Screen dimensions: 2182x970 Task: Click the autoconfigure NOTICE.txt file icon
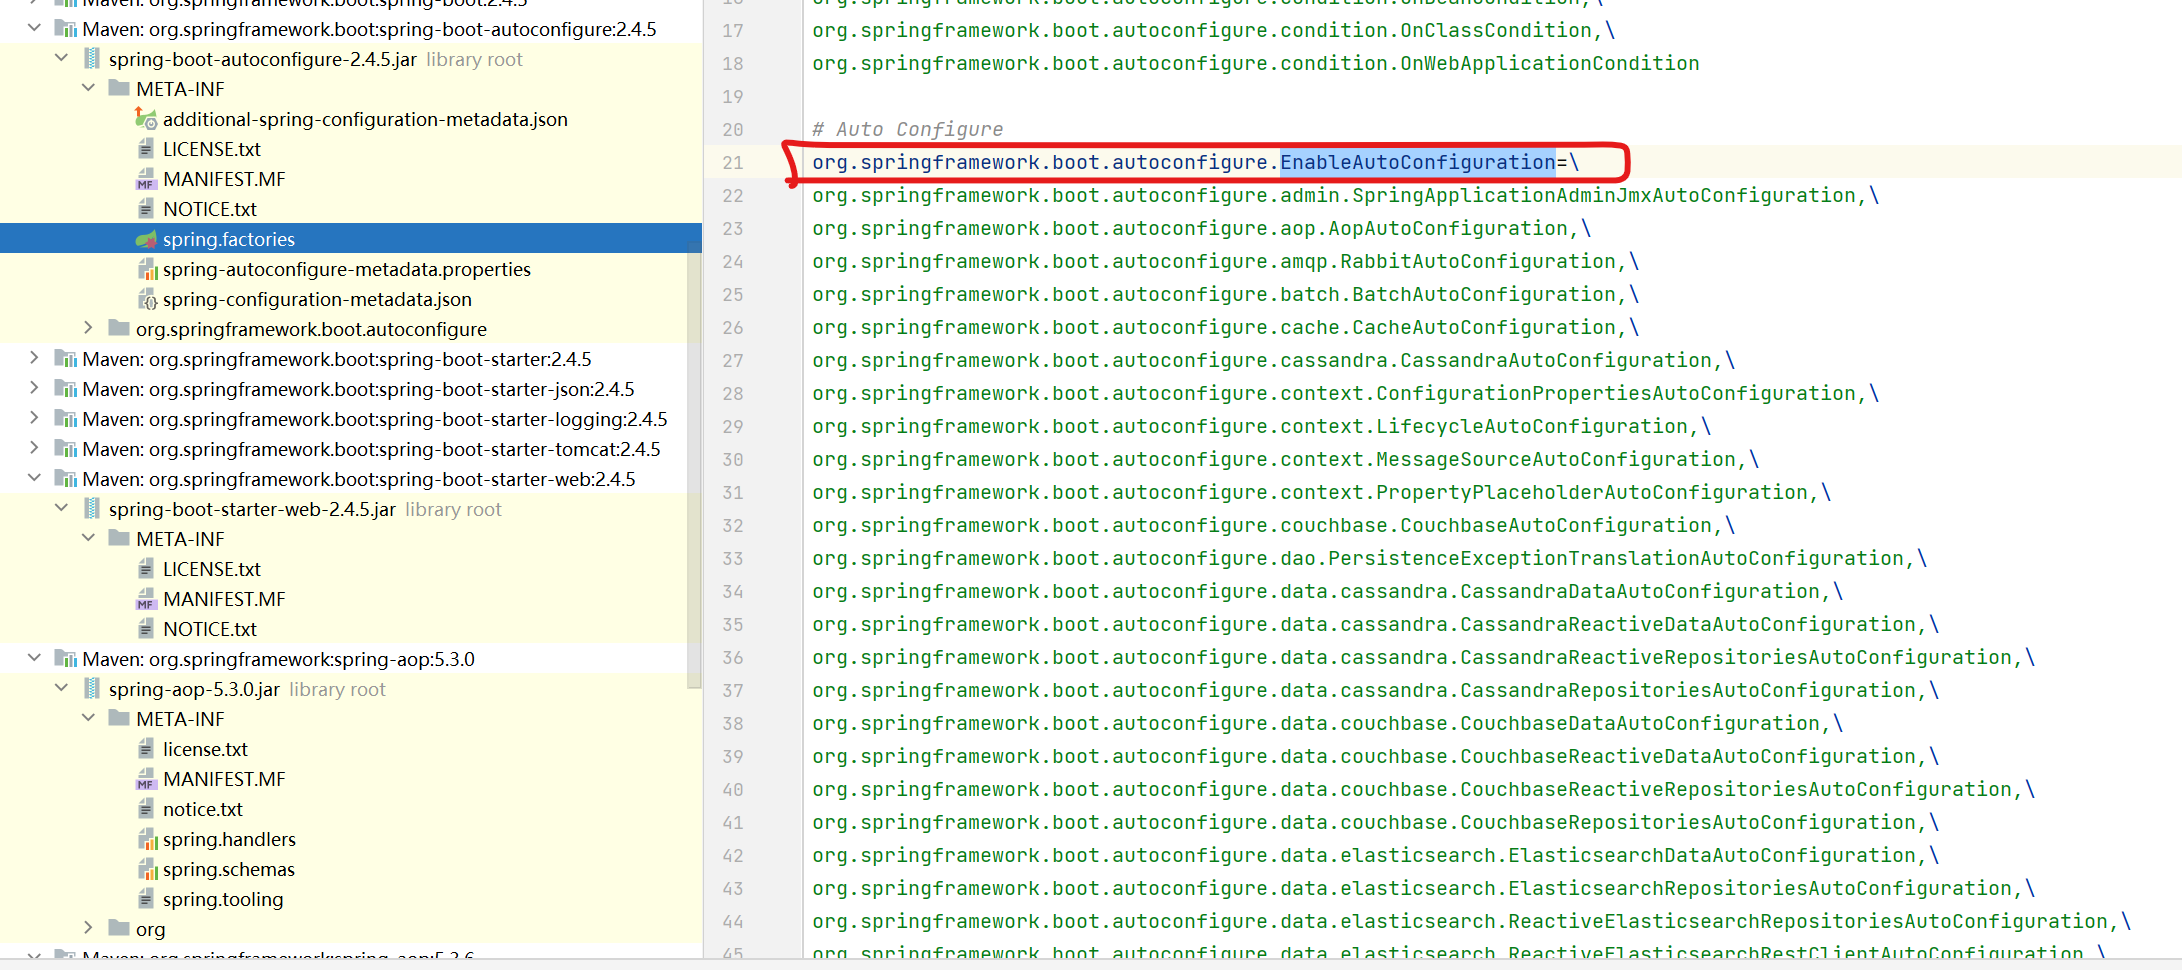click(x=146, y=209)
